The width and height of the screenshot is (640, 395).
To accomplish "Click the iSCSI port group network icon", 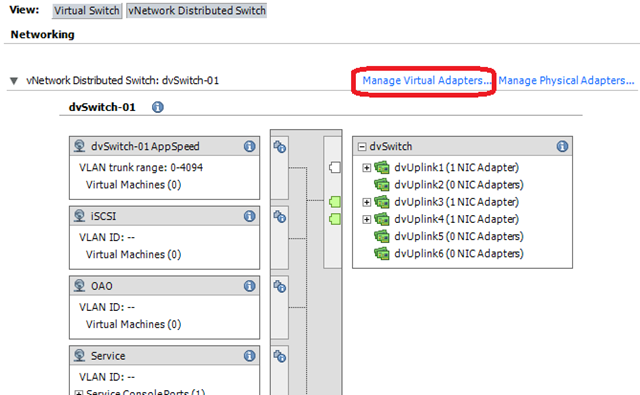I will tap(79, 216).
